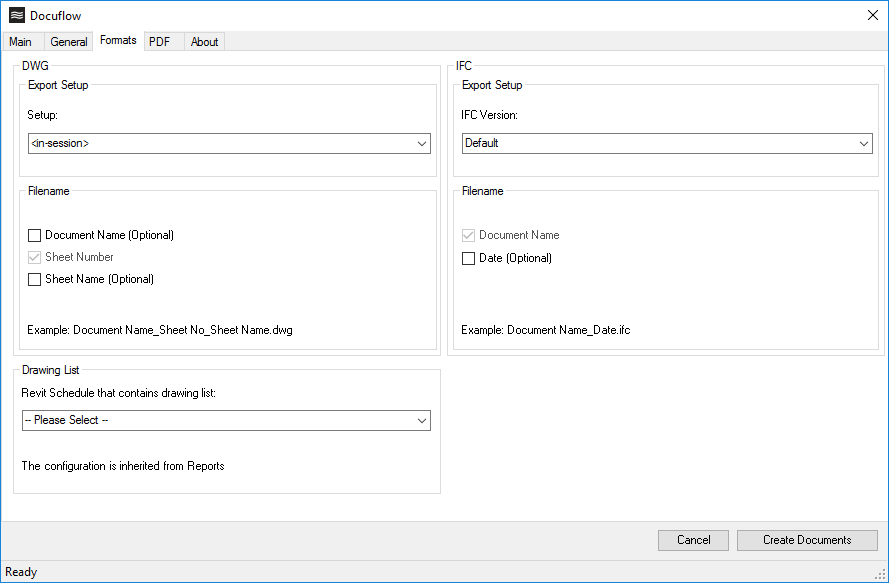Open the <in-session> combo box

230,143
